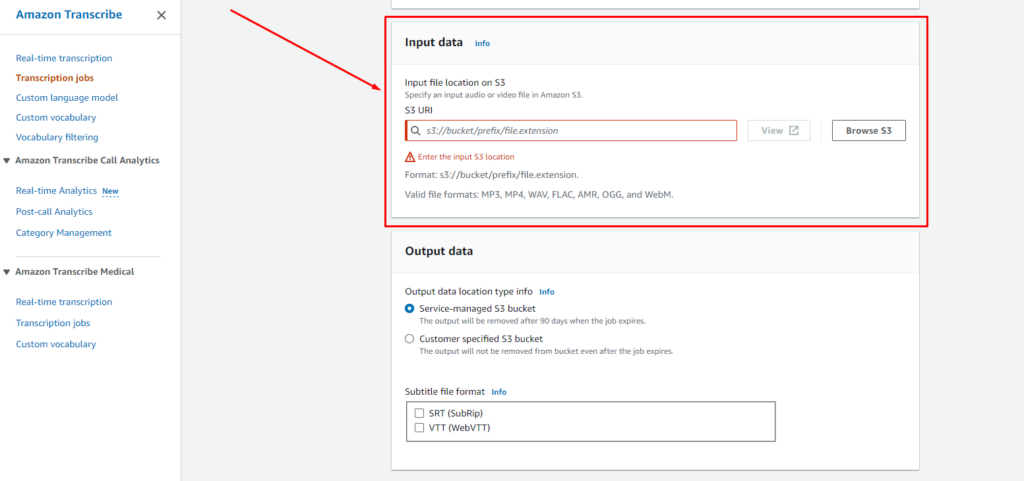Click the Output data heading
This screenshot has height=481, width=1024.
(439, 251)
